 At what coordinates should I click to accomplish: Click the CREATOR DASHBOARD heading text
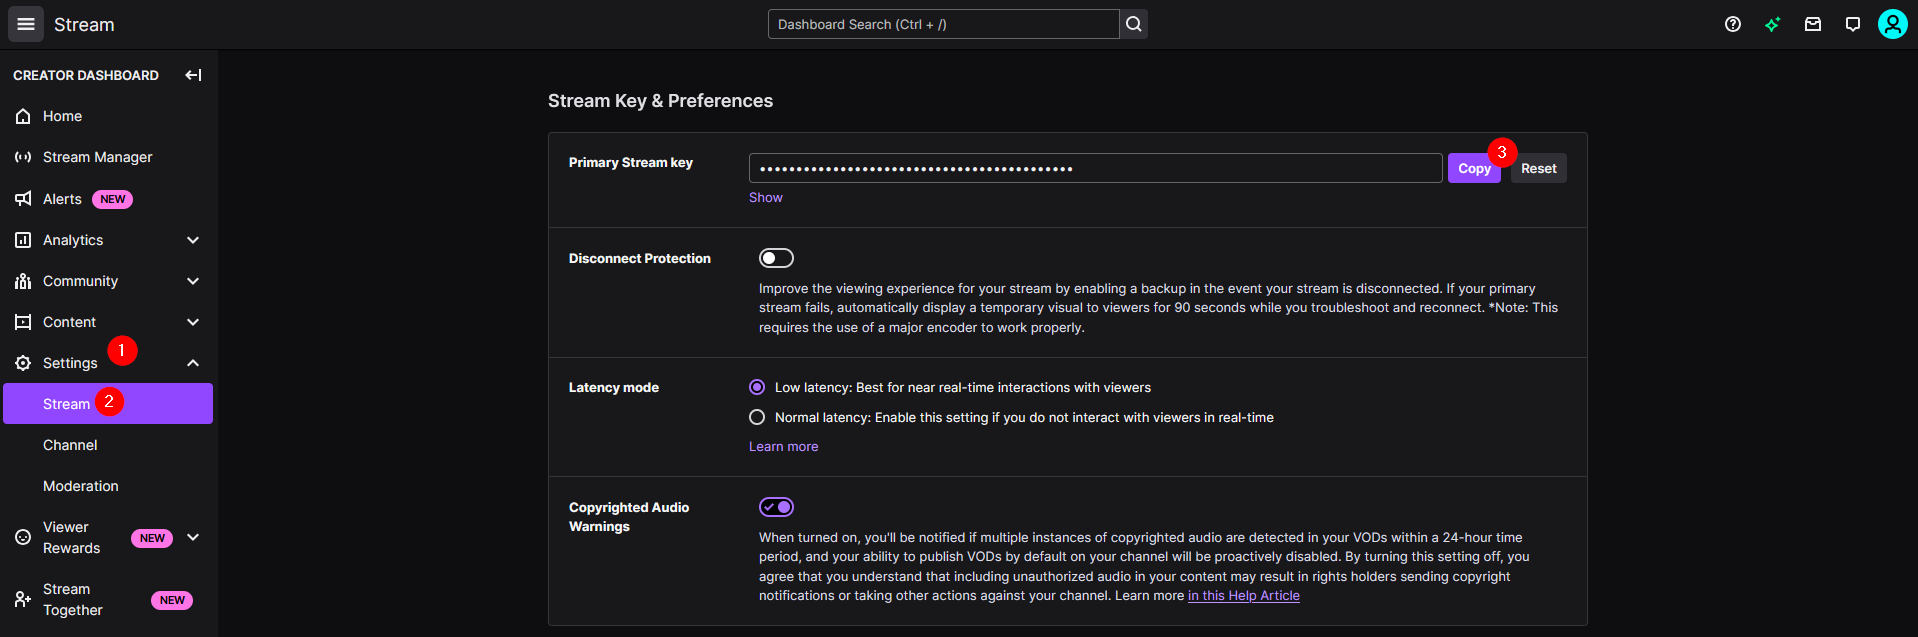pos(86,75)
